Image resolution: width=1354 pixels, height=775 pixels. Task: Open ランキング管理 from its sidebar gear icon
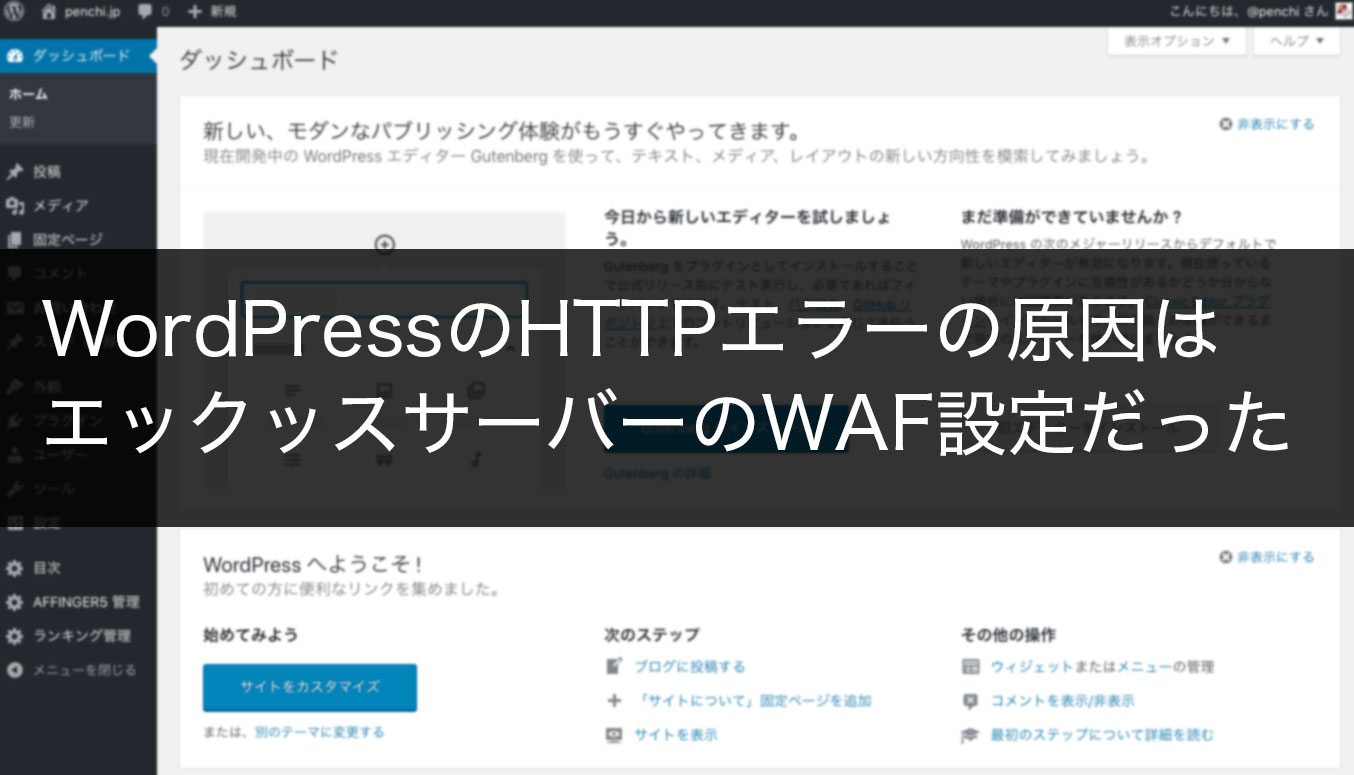[16, 635]
